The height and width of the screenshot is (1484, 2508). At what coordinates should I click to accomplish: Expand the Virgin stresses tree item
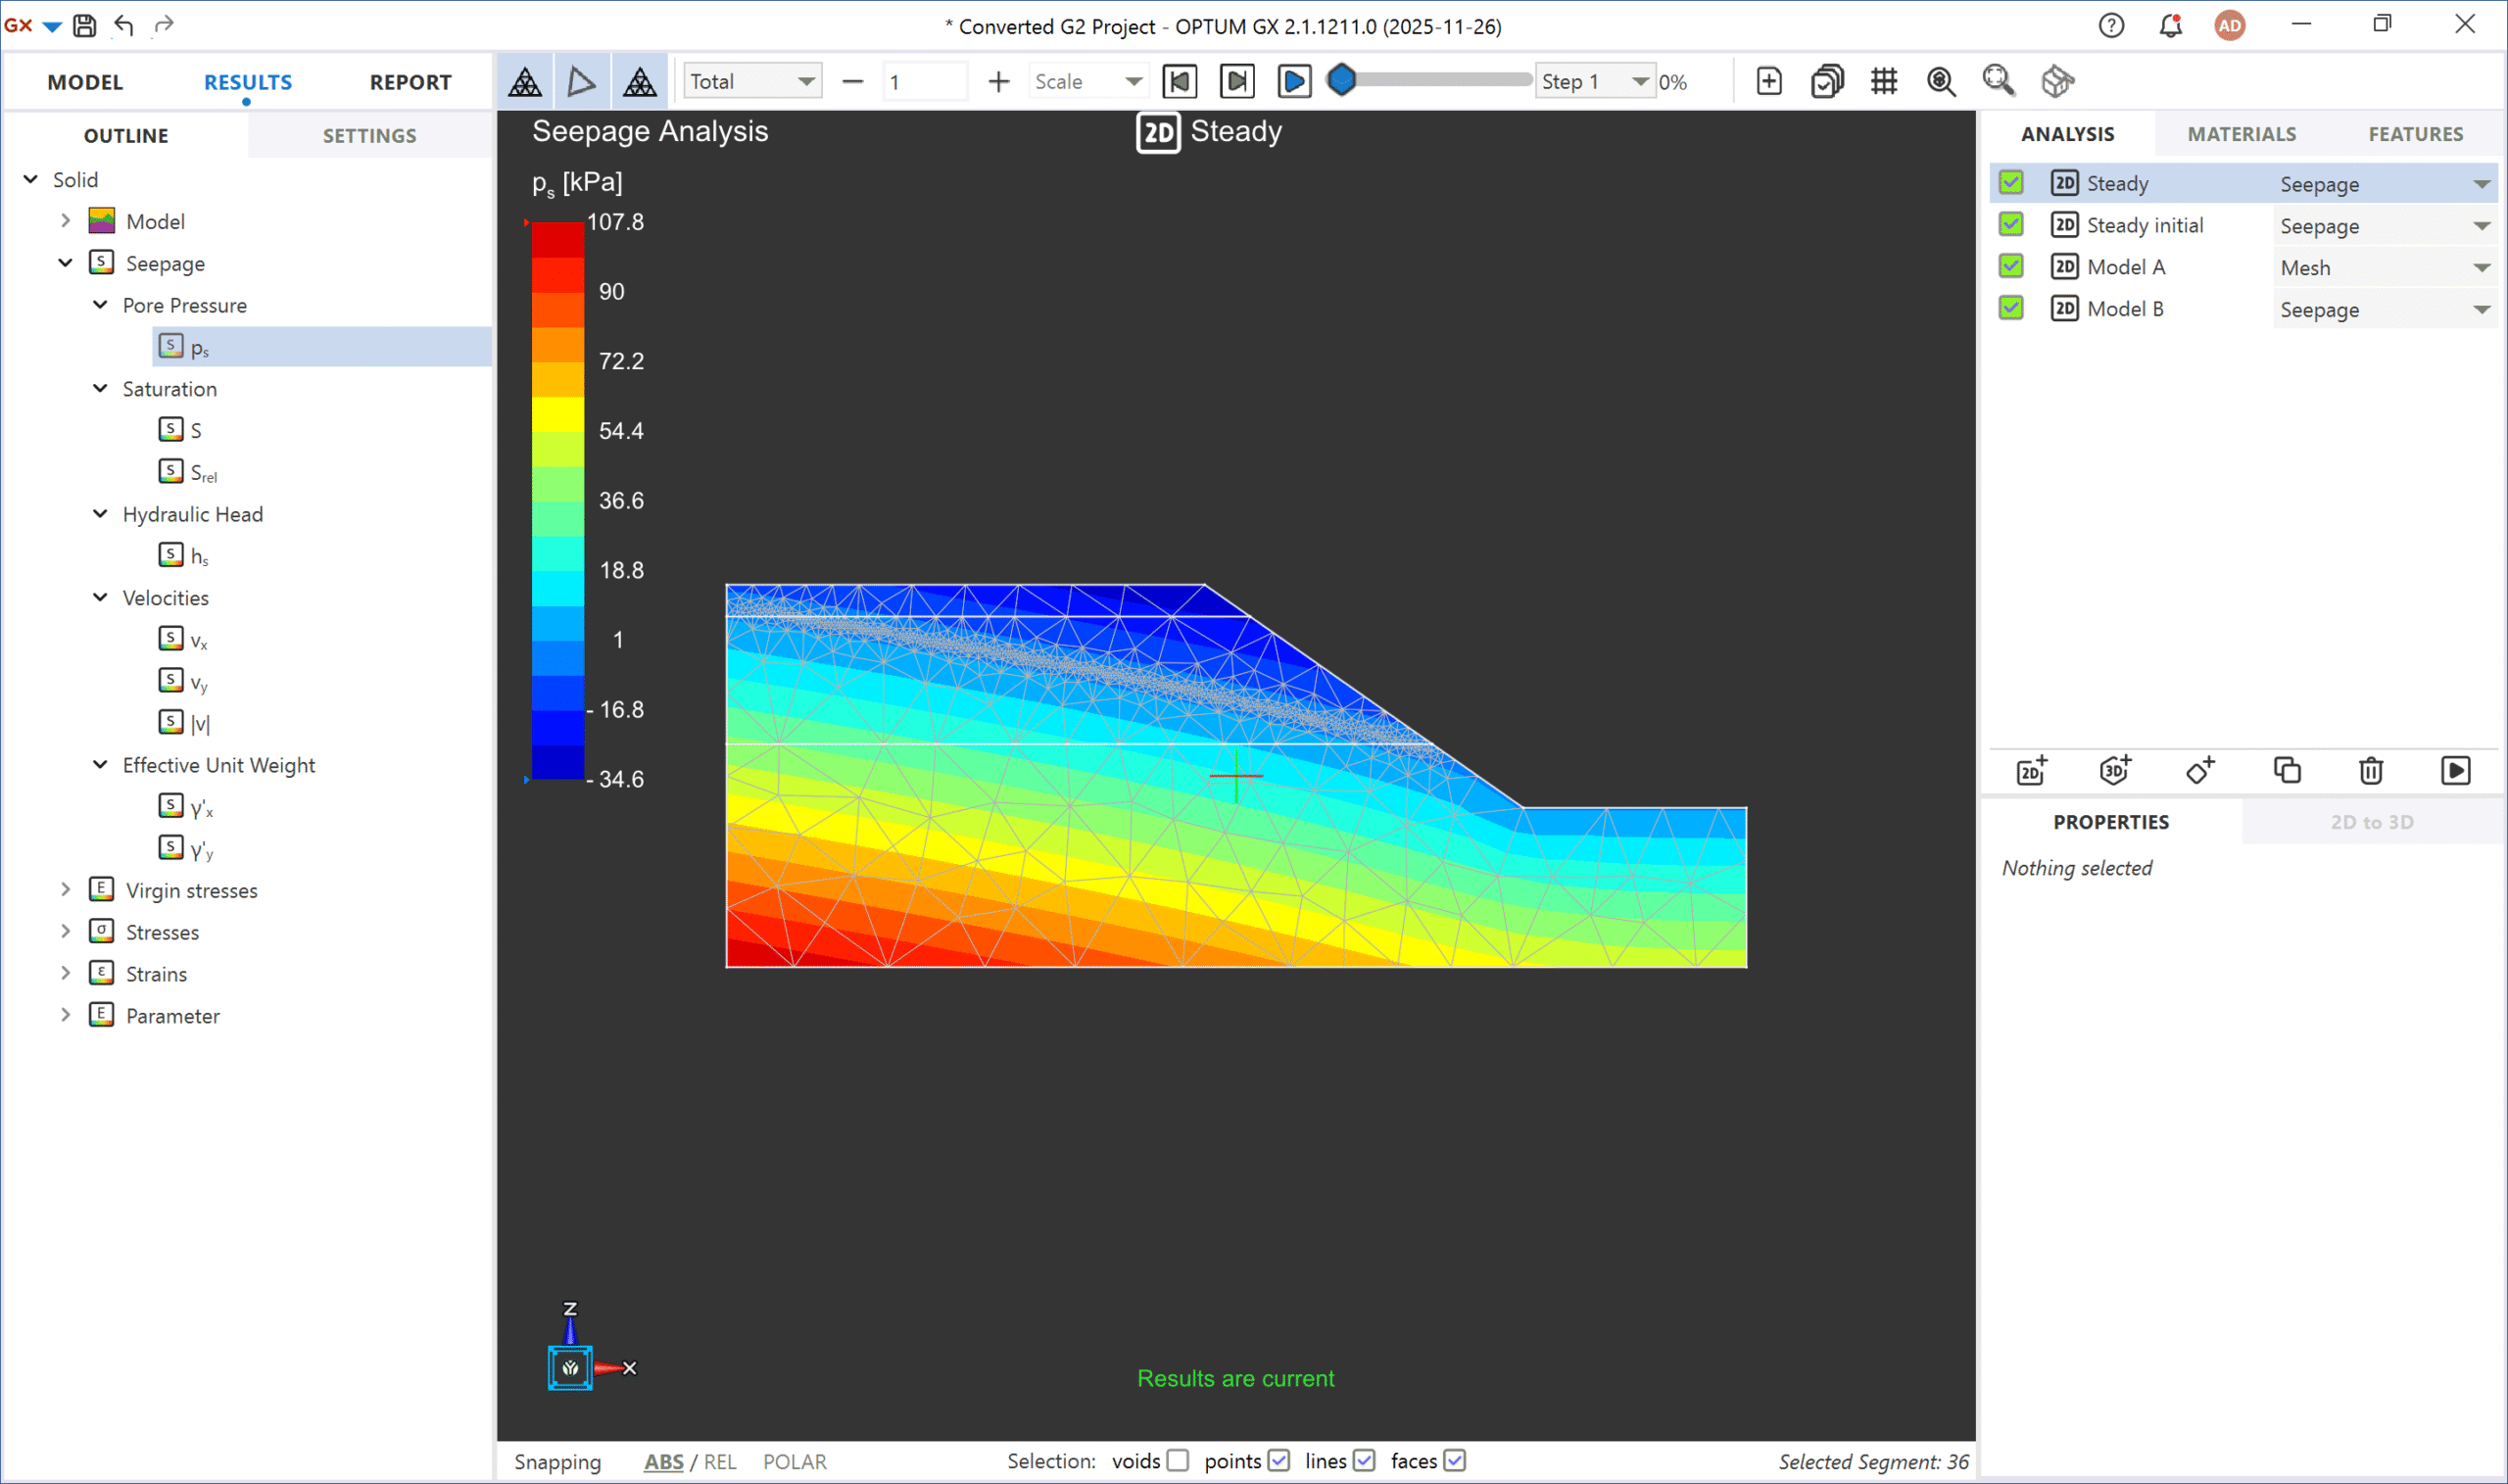coord(65,890)
